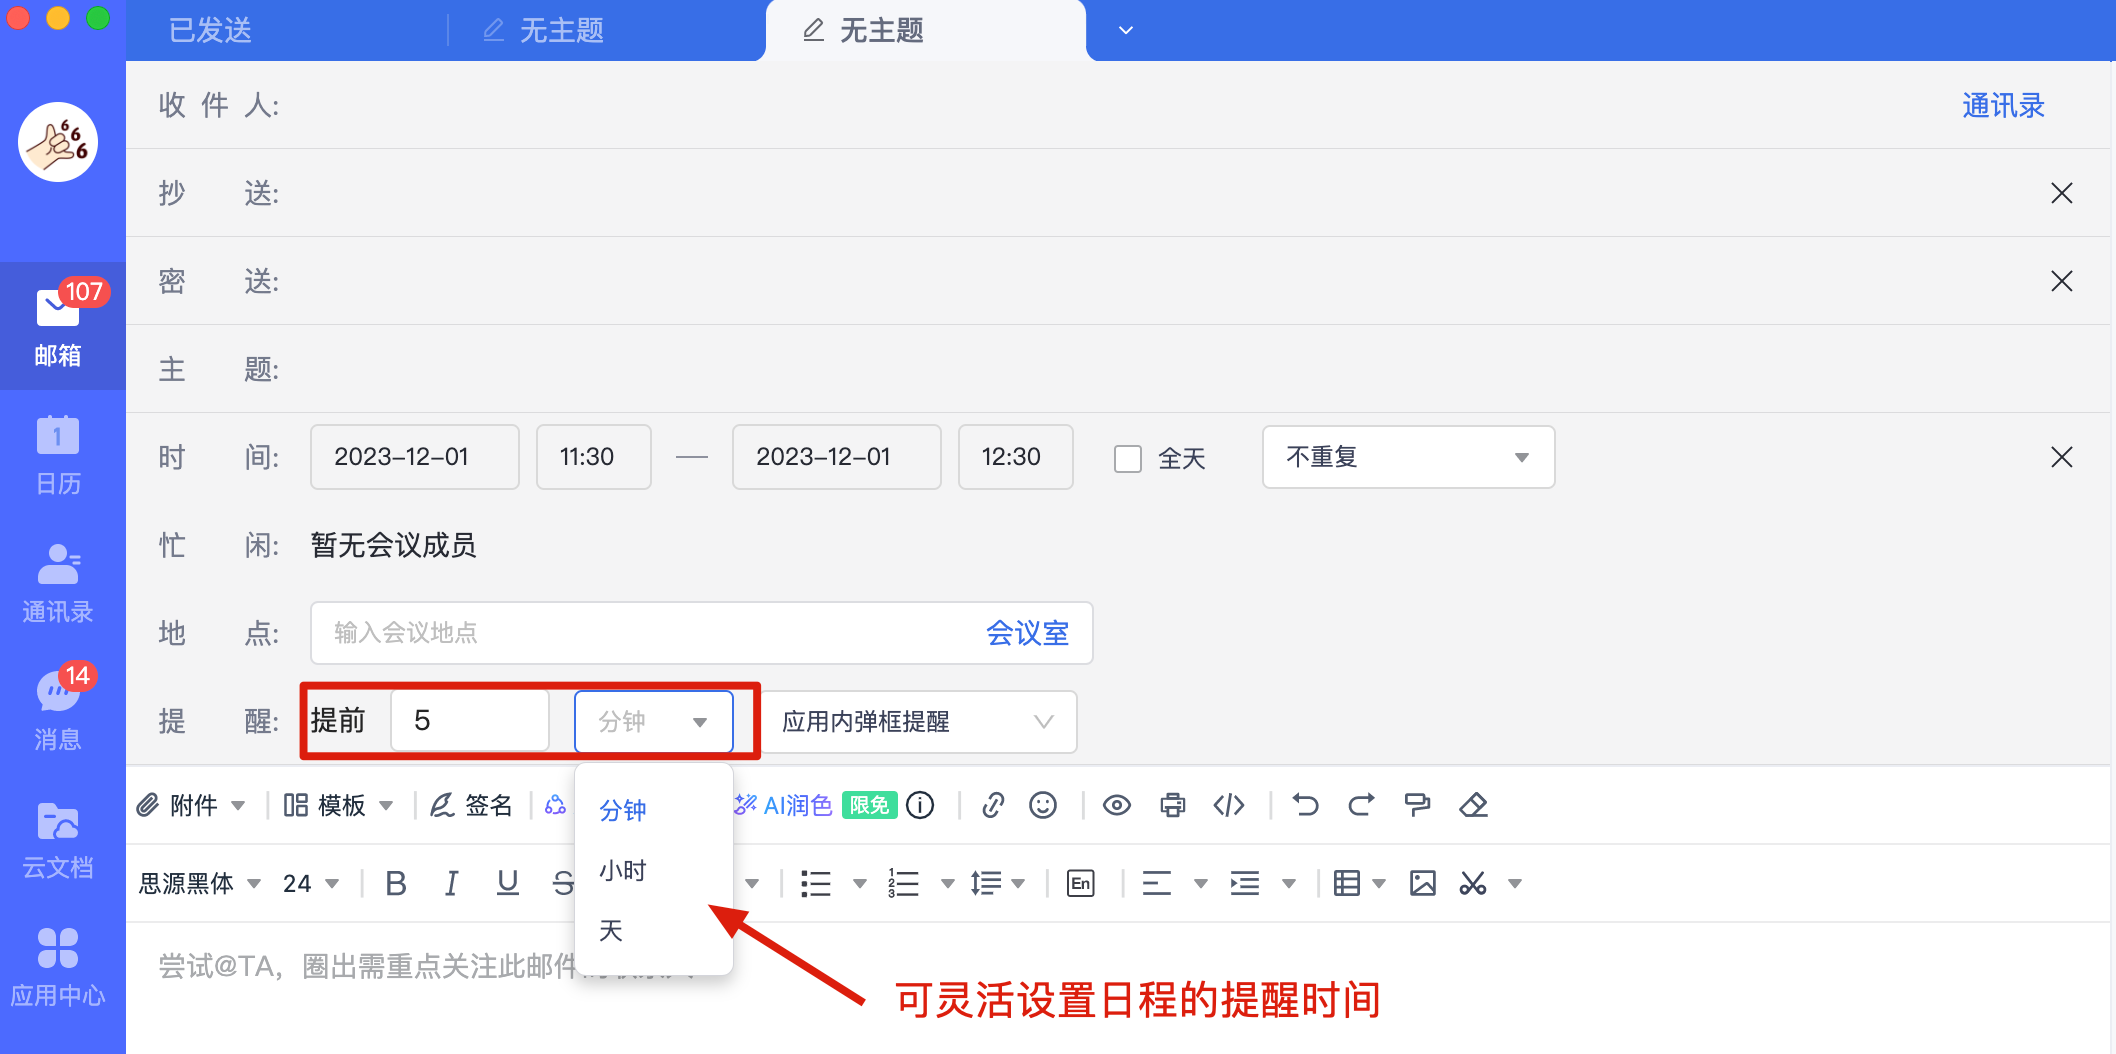Remove the 时间 row with its X

pos(2062,457)
